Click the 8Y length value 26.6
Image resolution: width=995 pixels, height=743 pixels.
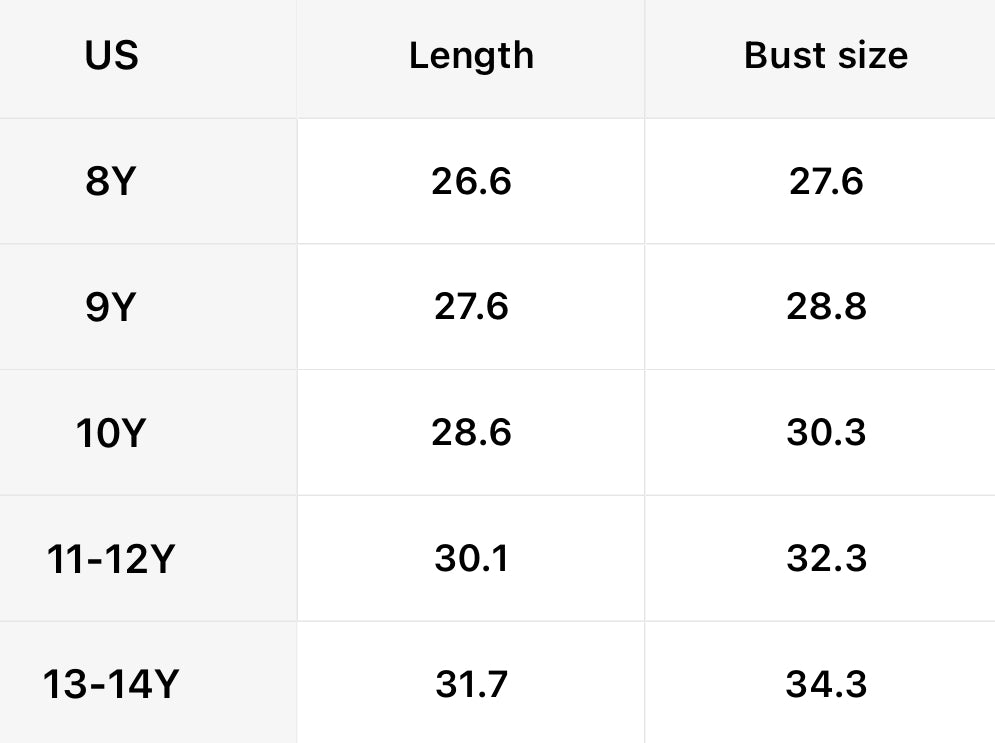click(471, 182)
